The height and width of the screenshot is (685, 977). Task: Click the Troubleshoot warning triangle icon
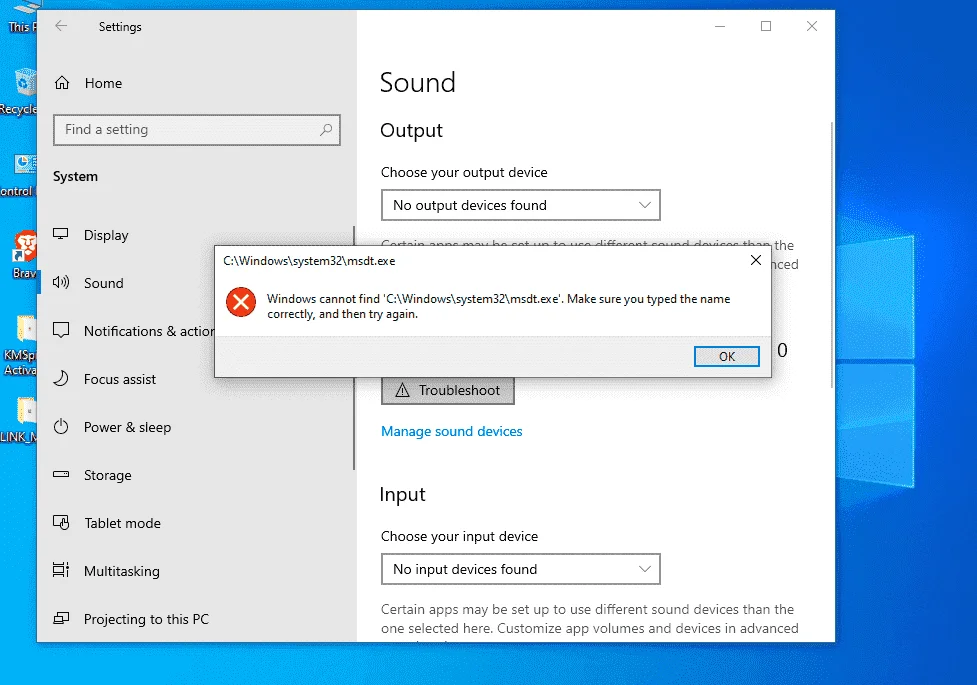coord(403,391)
